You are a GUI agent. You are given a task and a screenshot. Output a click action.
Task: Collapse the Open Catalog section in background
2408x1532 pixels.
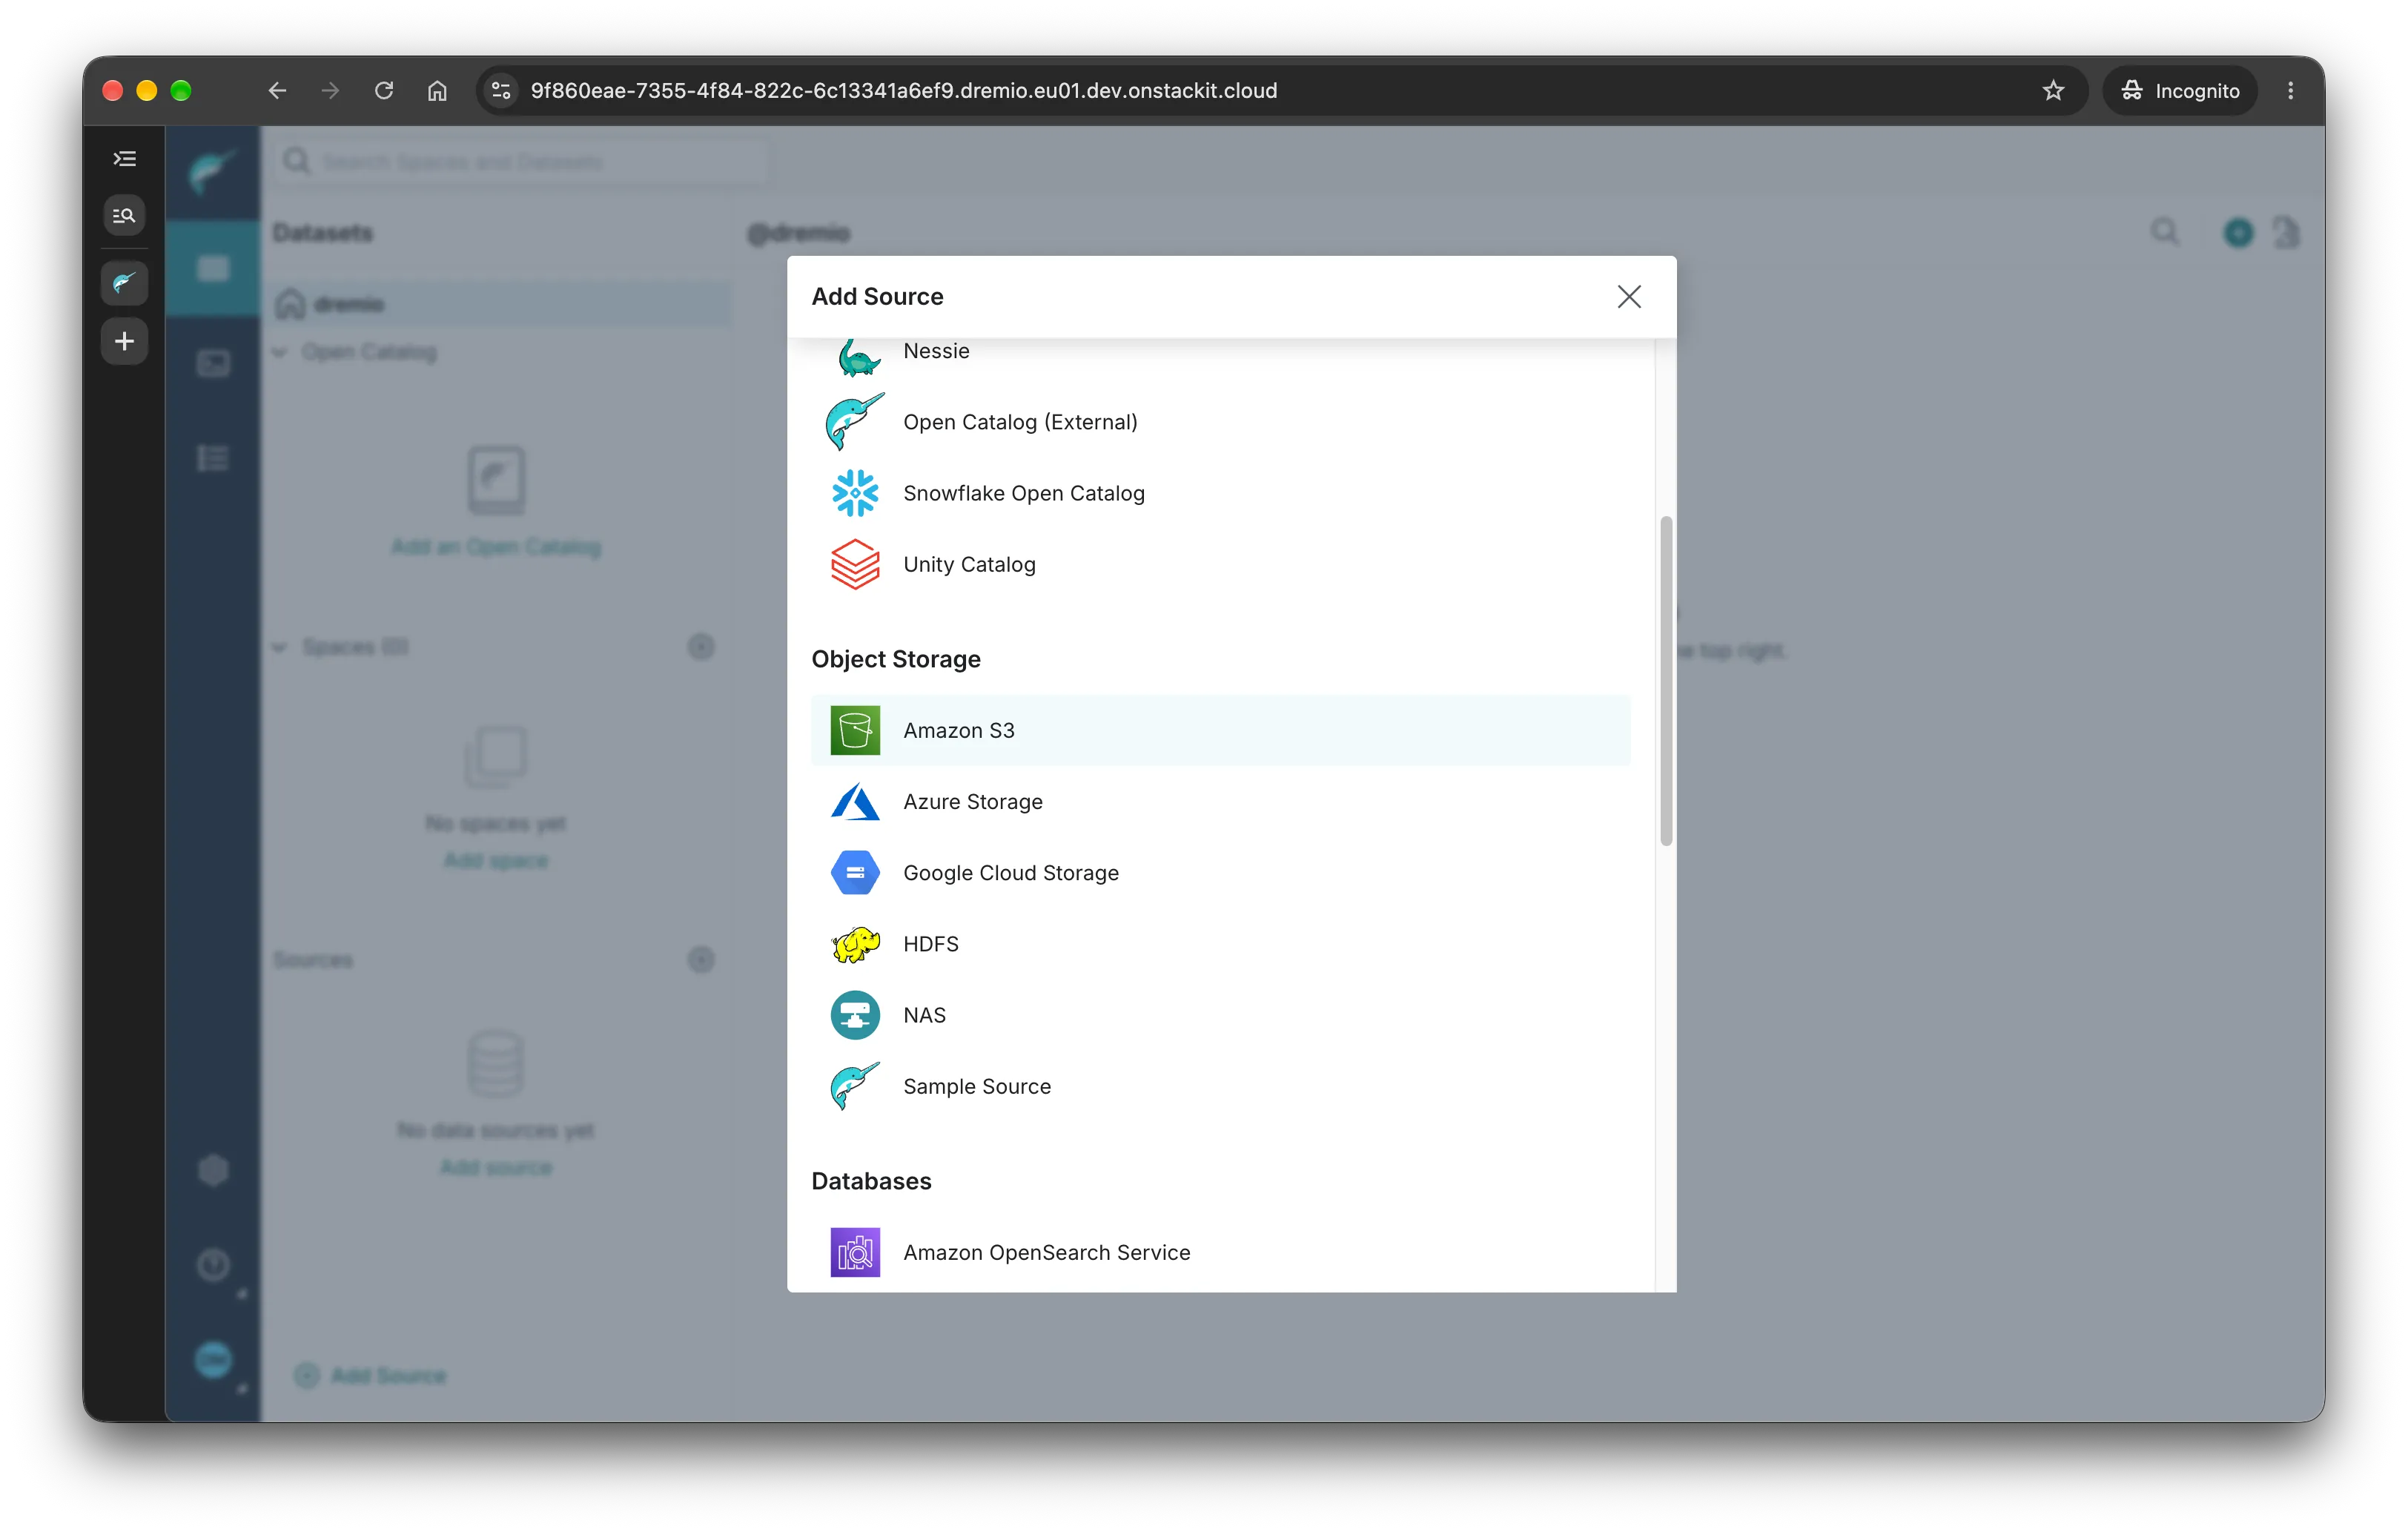pos(280,352)
